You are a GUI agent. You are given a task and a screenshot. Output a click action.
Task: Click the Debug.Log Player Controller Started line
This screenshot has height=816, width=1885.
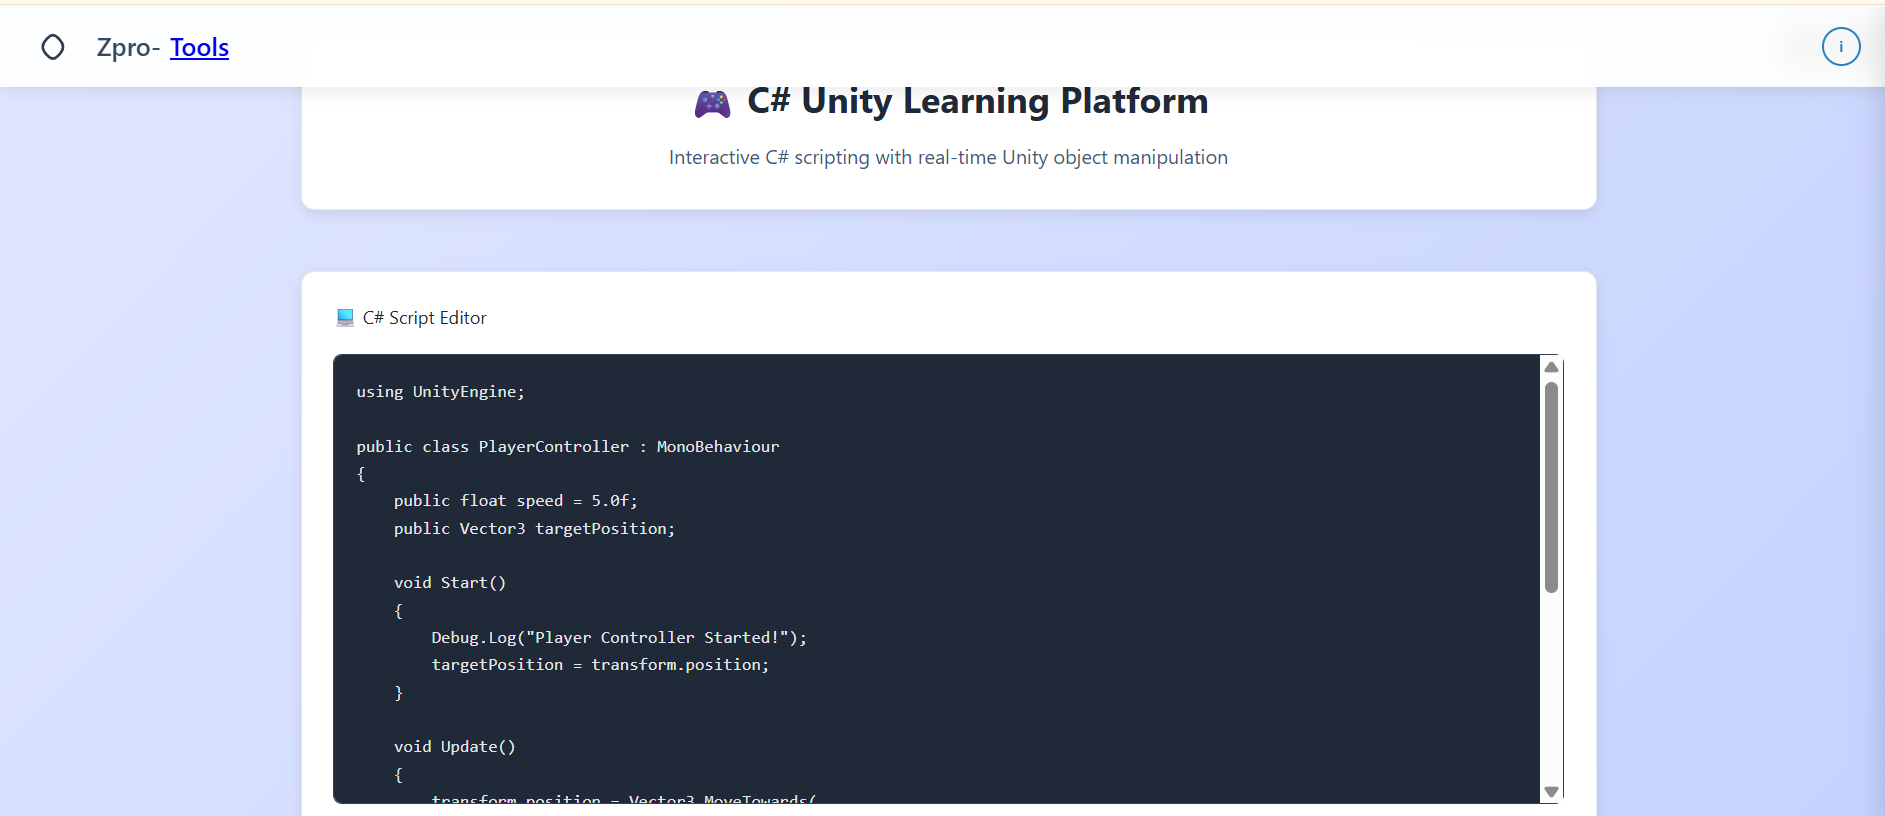pos(619,638)
